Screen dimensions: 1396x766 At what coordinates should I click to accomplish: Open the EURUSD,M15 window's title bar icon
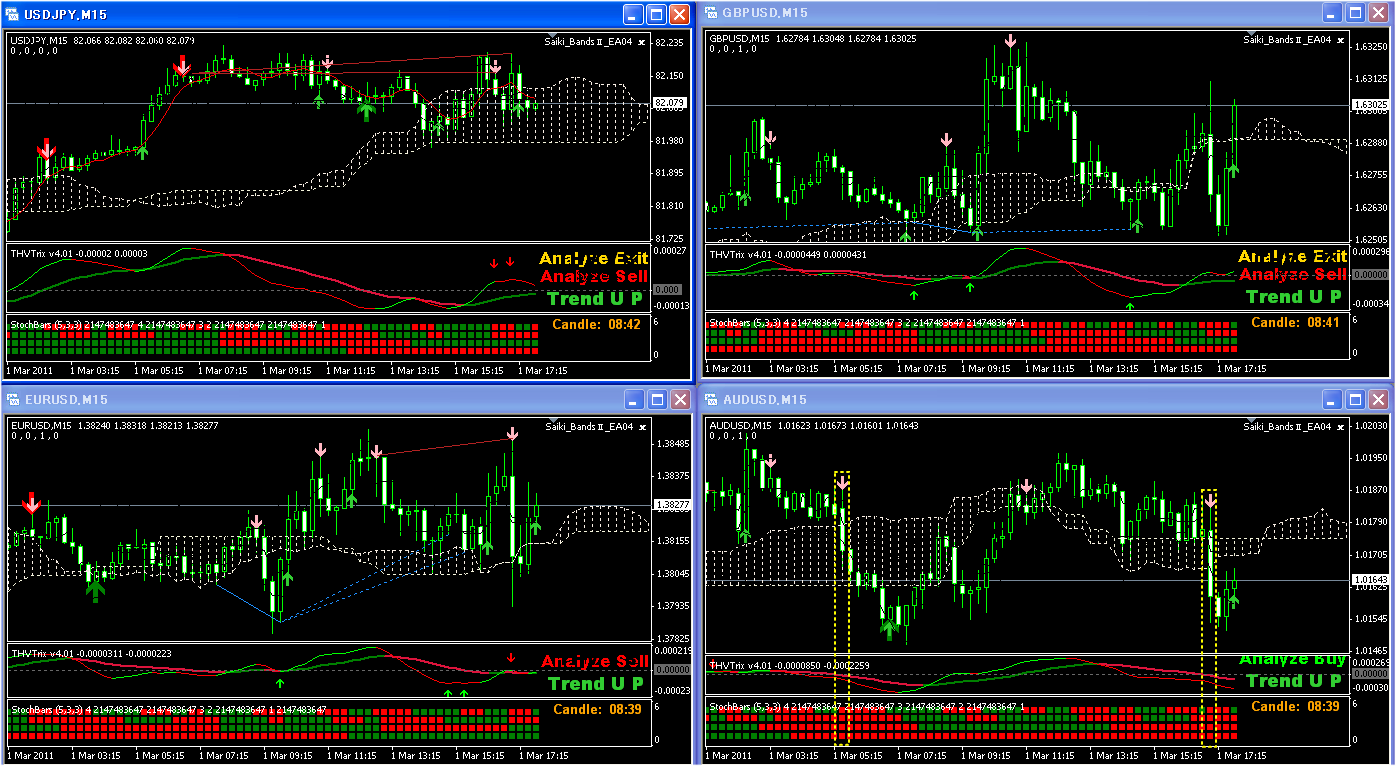pyautogui.click(x=13, y=400)
